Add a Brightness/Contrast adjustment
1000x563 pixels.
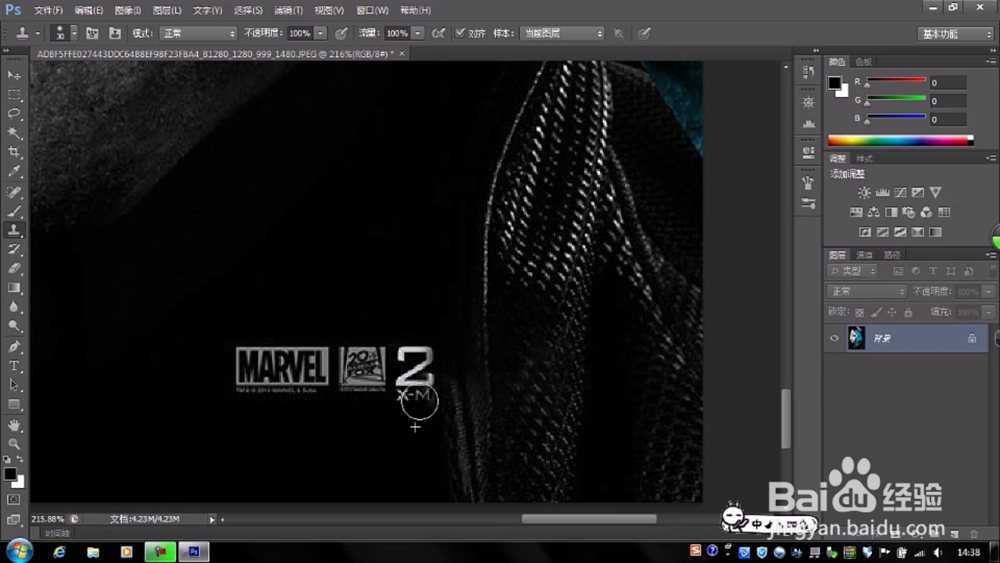(x=864, y=192)
